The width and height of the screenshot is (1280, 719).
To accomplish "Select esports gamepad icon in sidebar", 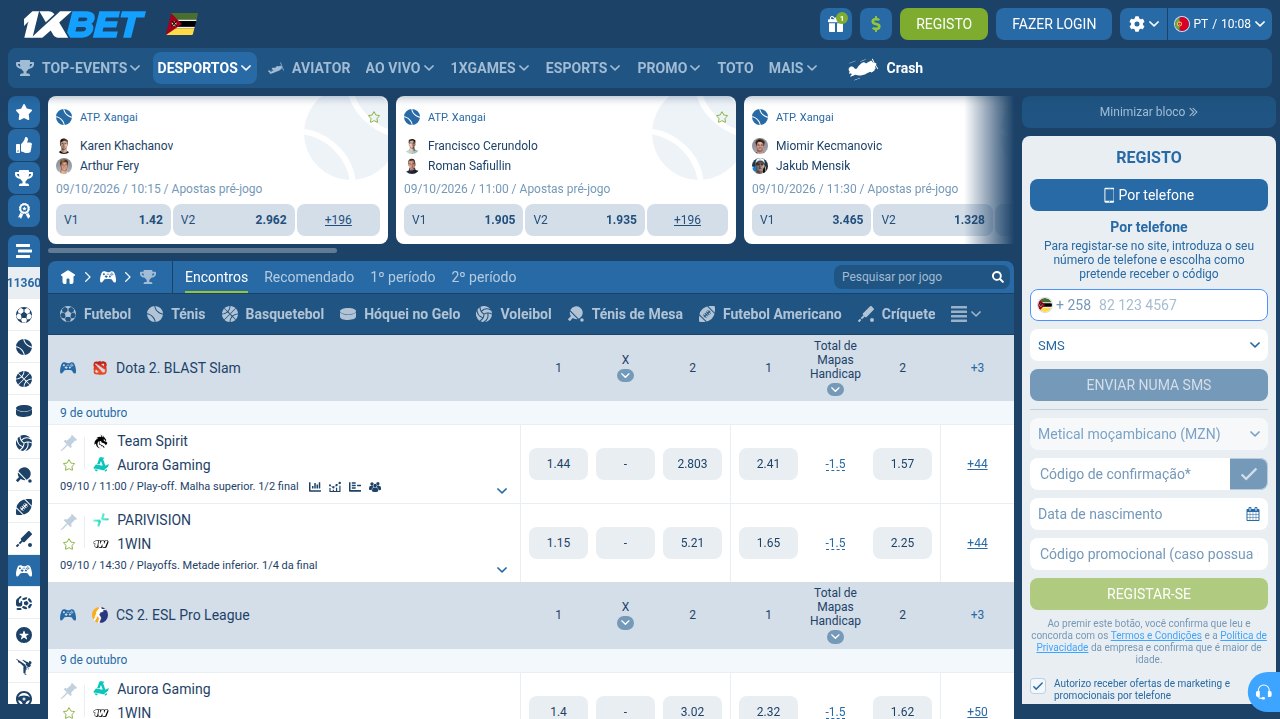I will [24, 571].
